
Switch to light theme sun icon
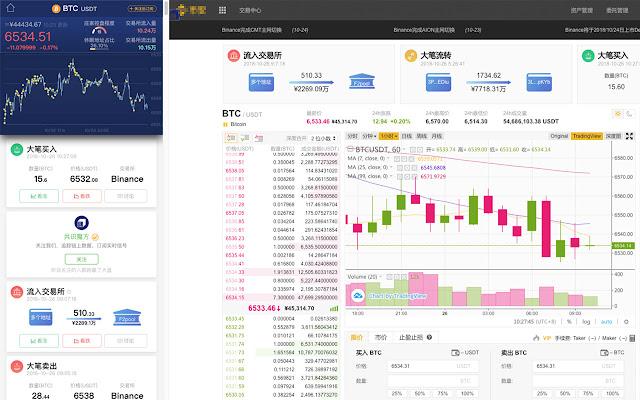618,113
